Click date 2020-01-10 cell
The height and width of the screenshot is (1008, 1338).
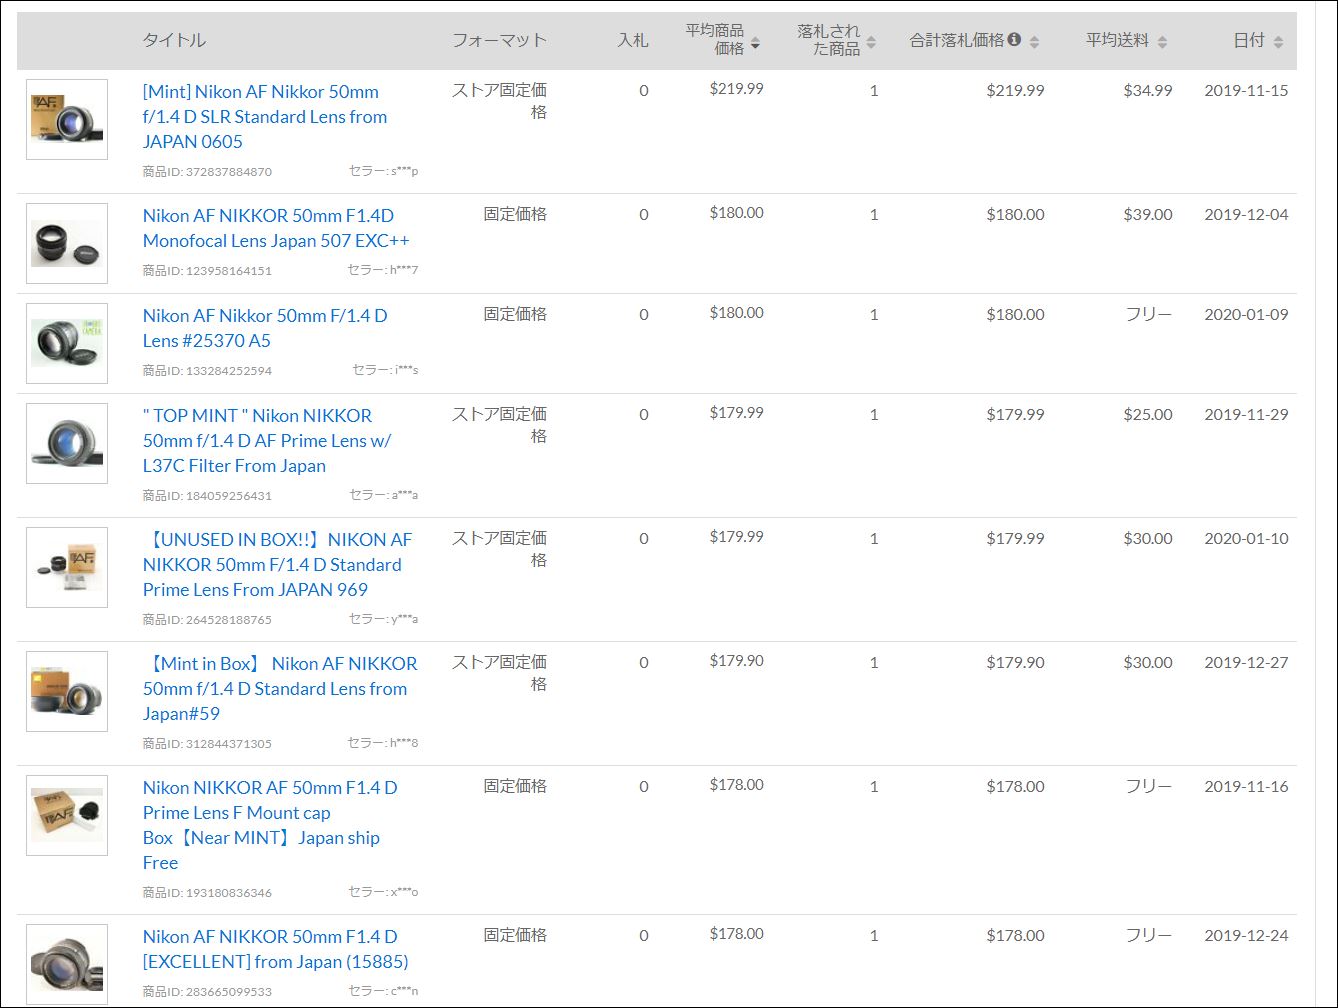pyautogui.click(x=1246, y=539)
